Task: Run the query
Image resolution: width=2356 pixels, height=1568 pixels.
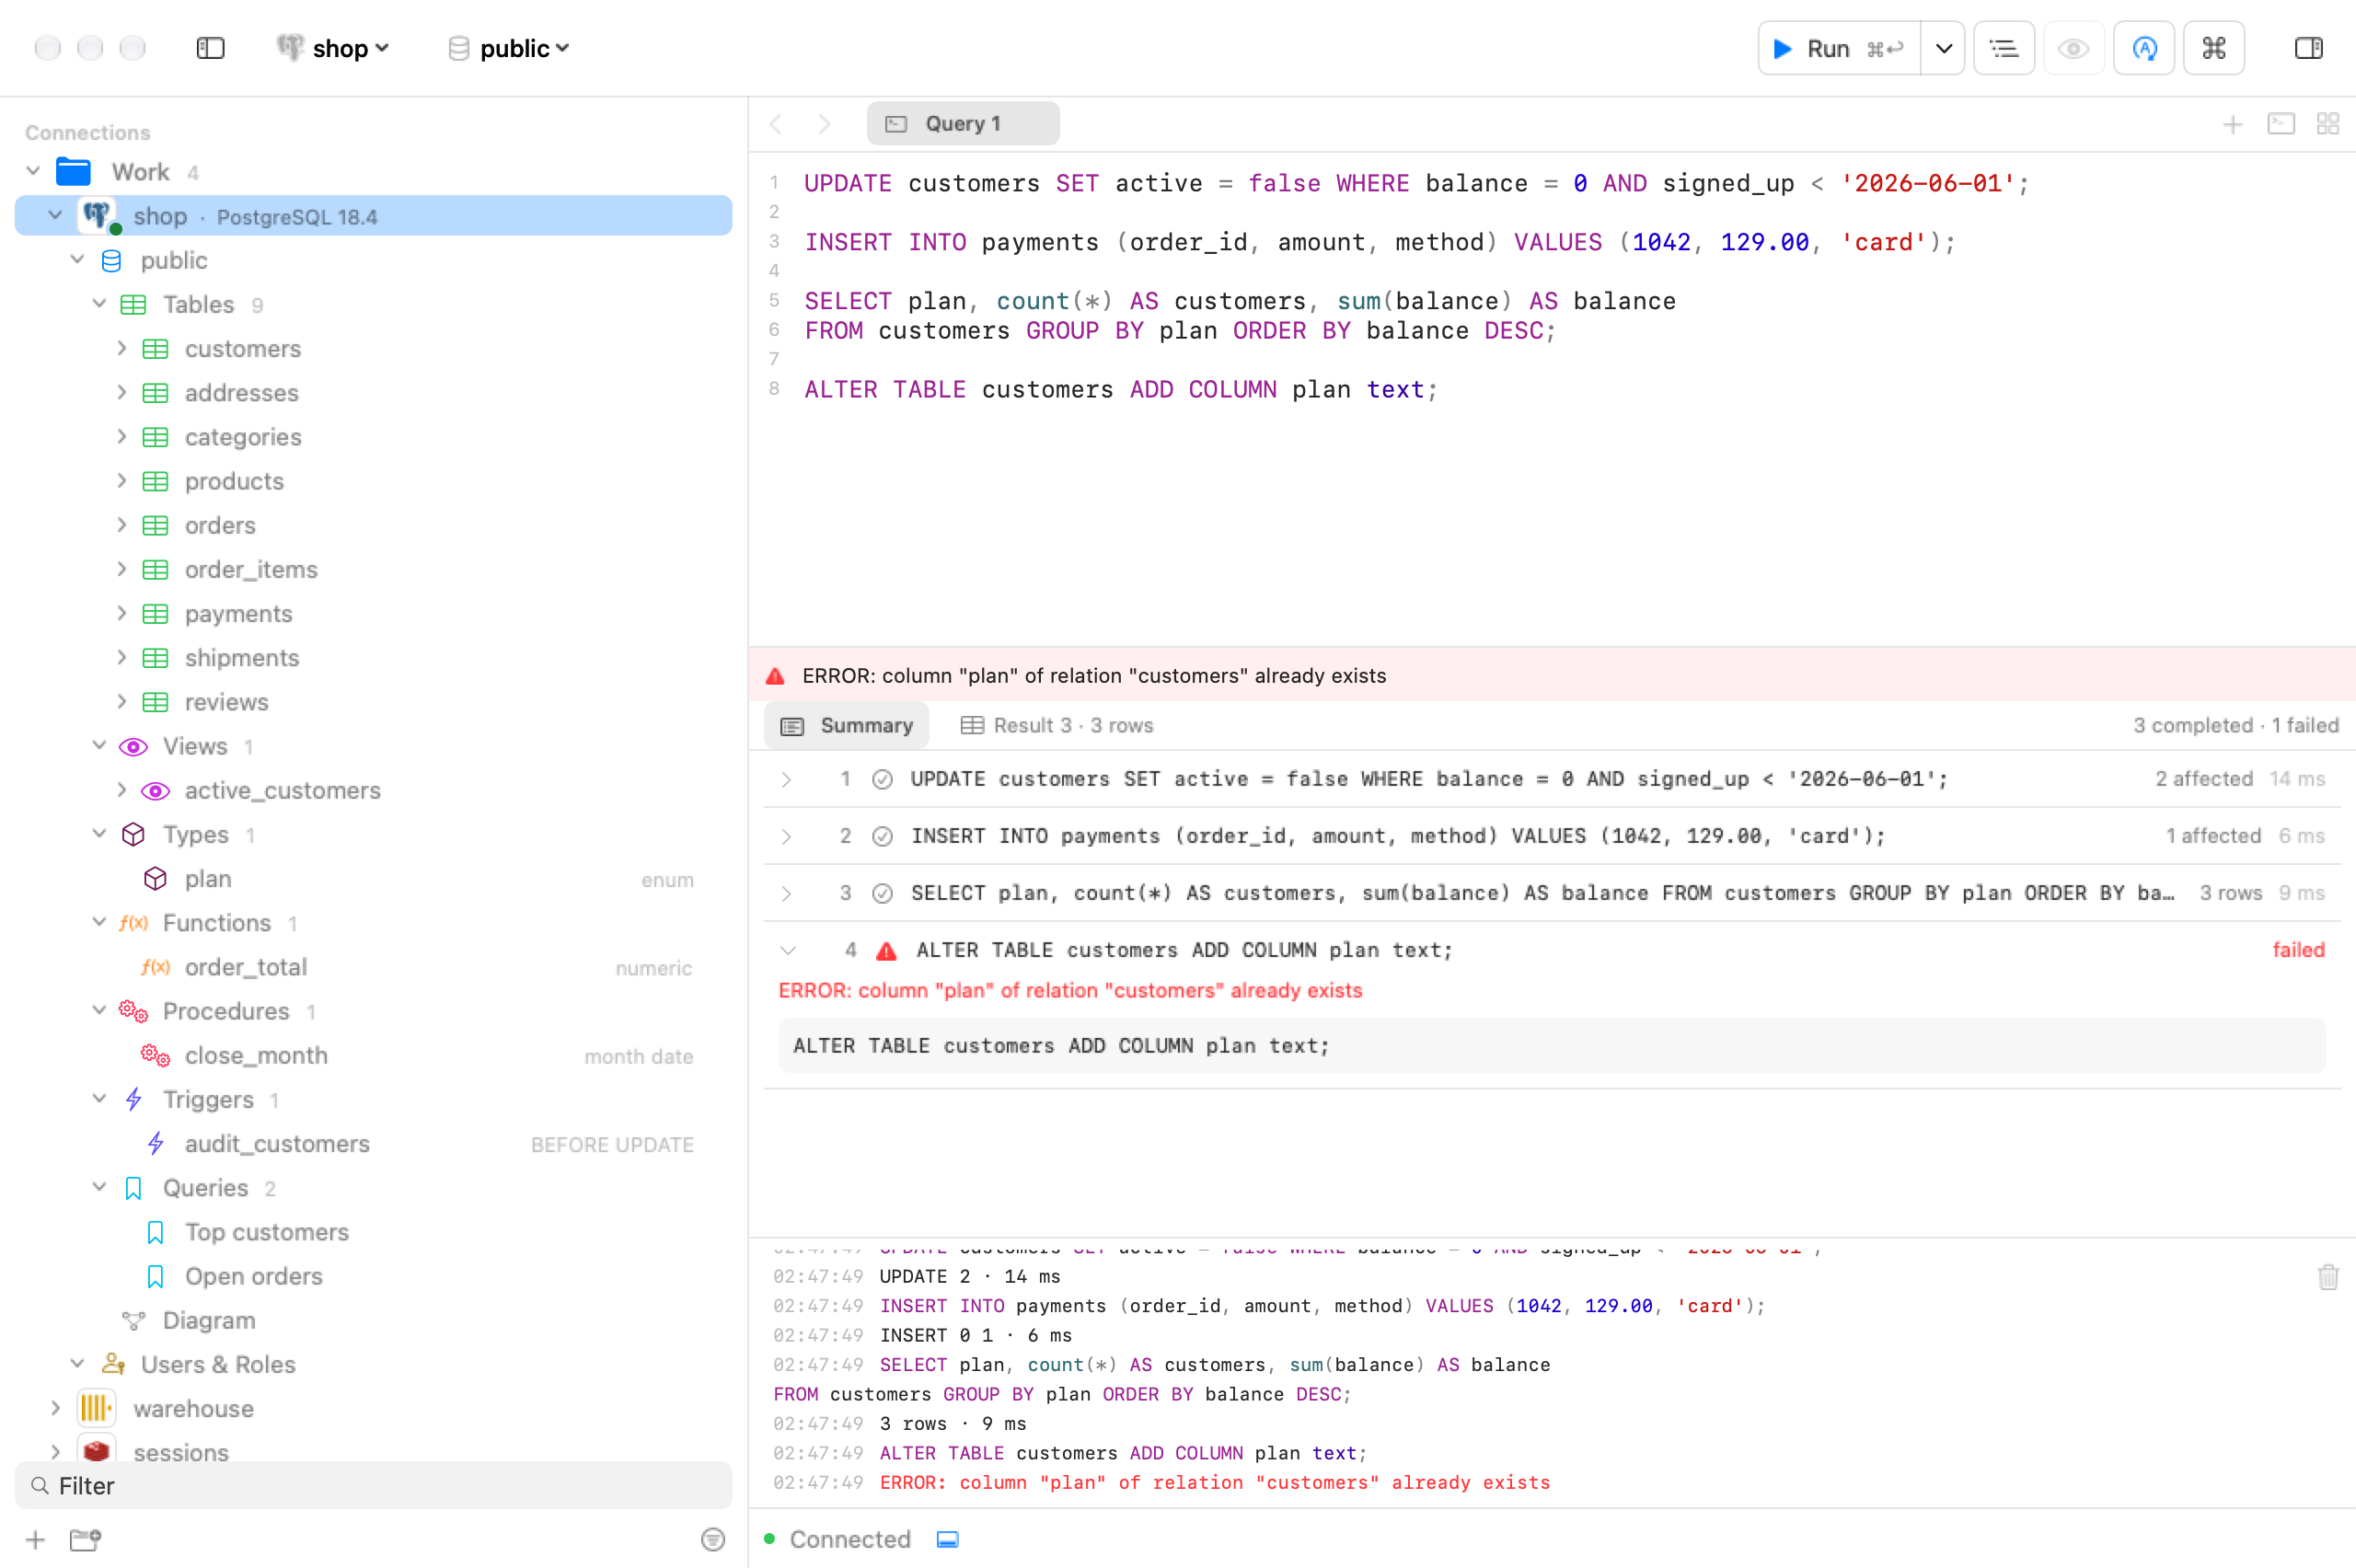Action: coord(1838,48)
